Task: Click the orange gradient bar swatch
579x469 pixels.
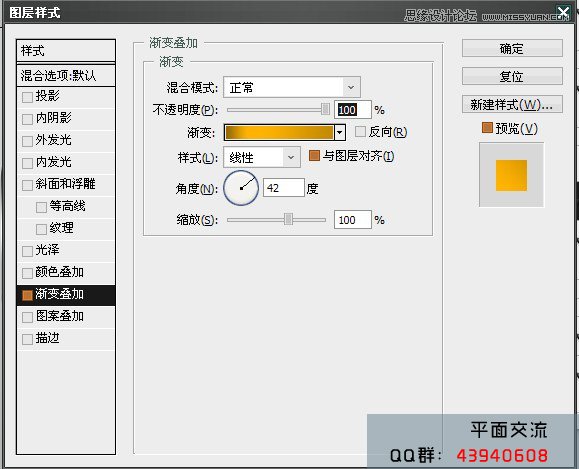Action: (279, 132)
